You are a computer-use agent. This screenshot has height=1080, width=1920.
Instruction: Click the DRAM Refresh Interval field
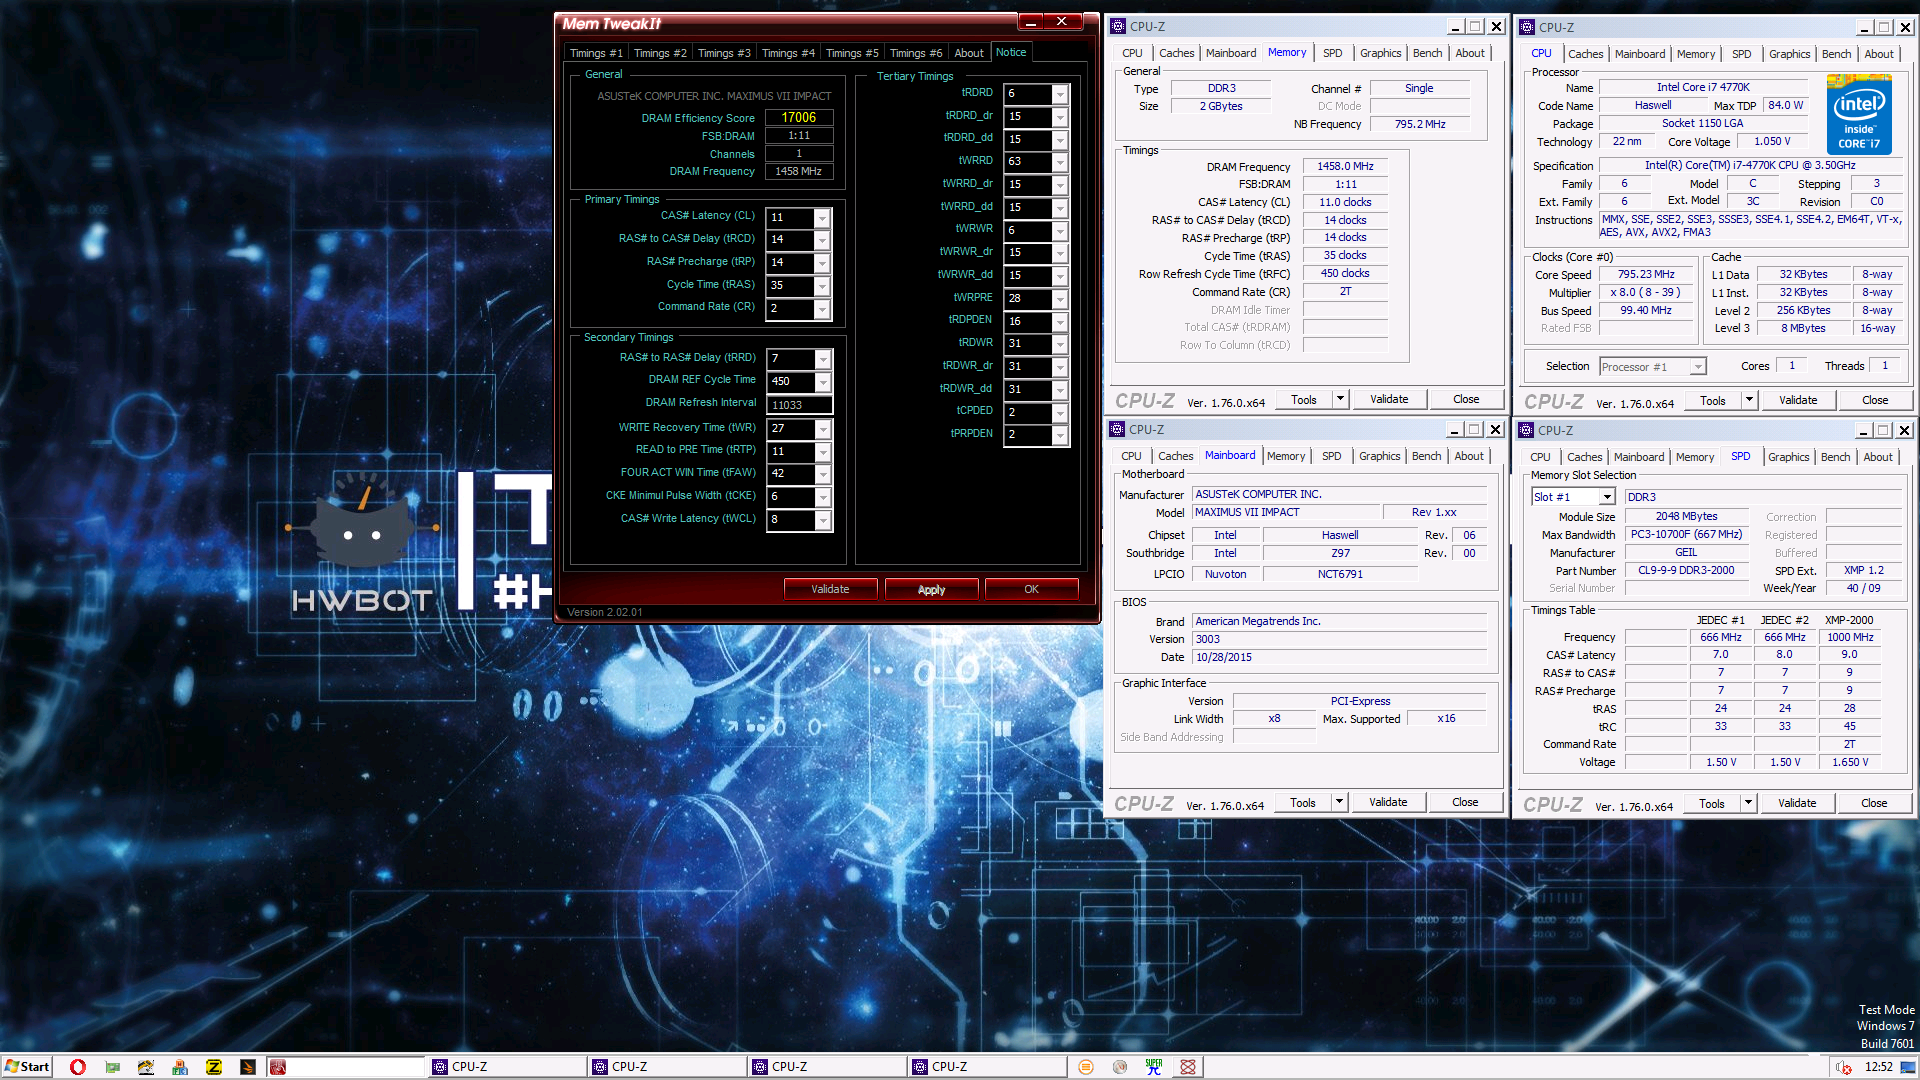click(799, 404)
